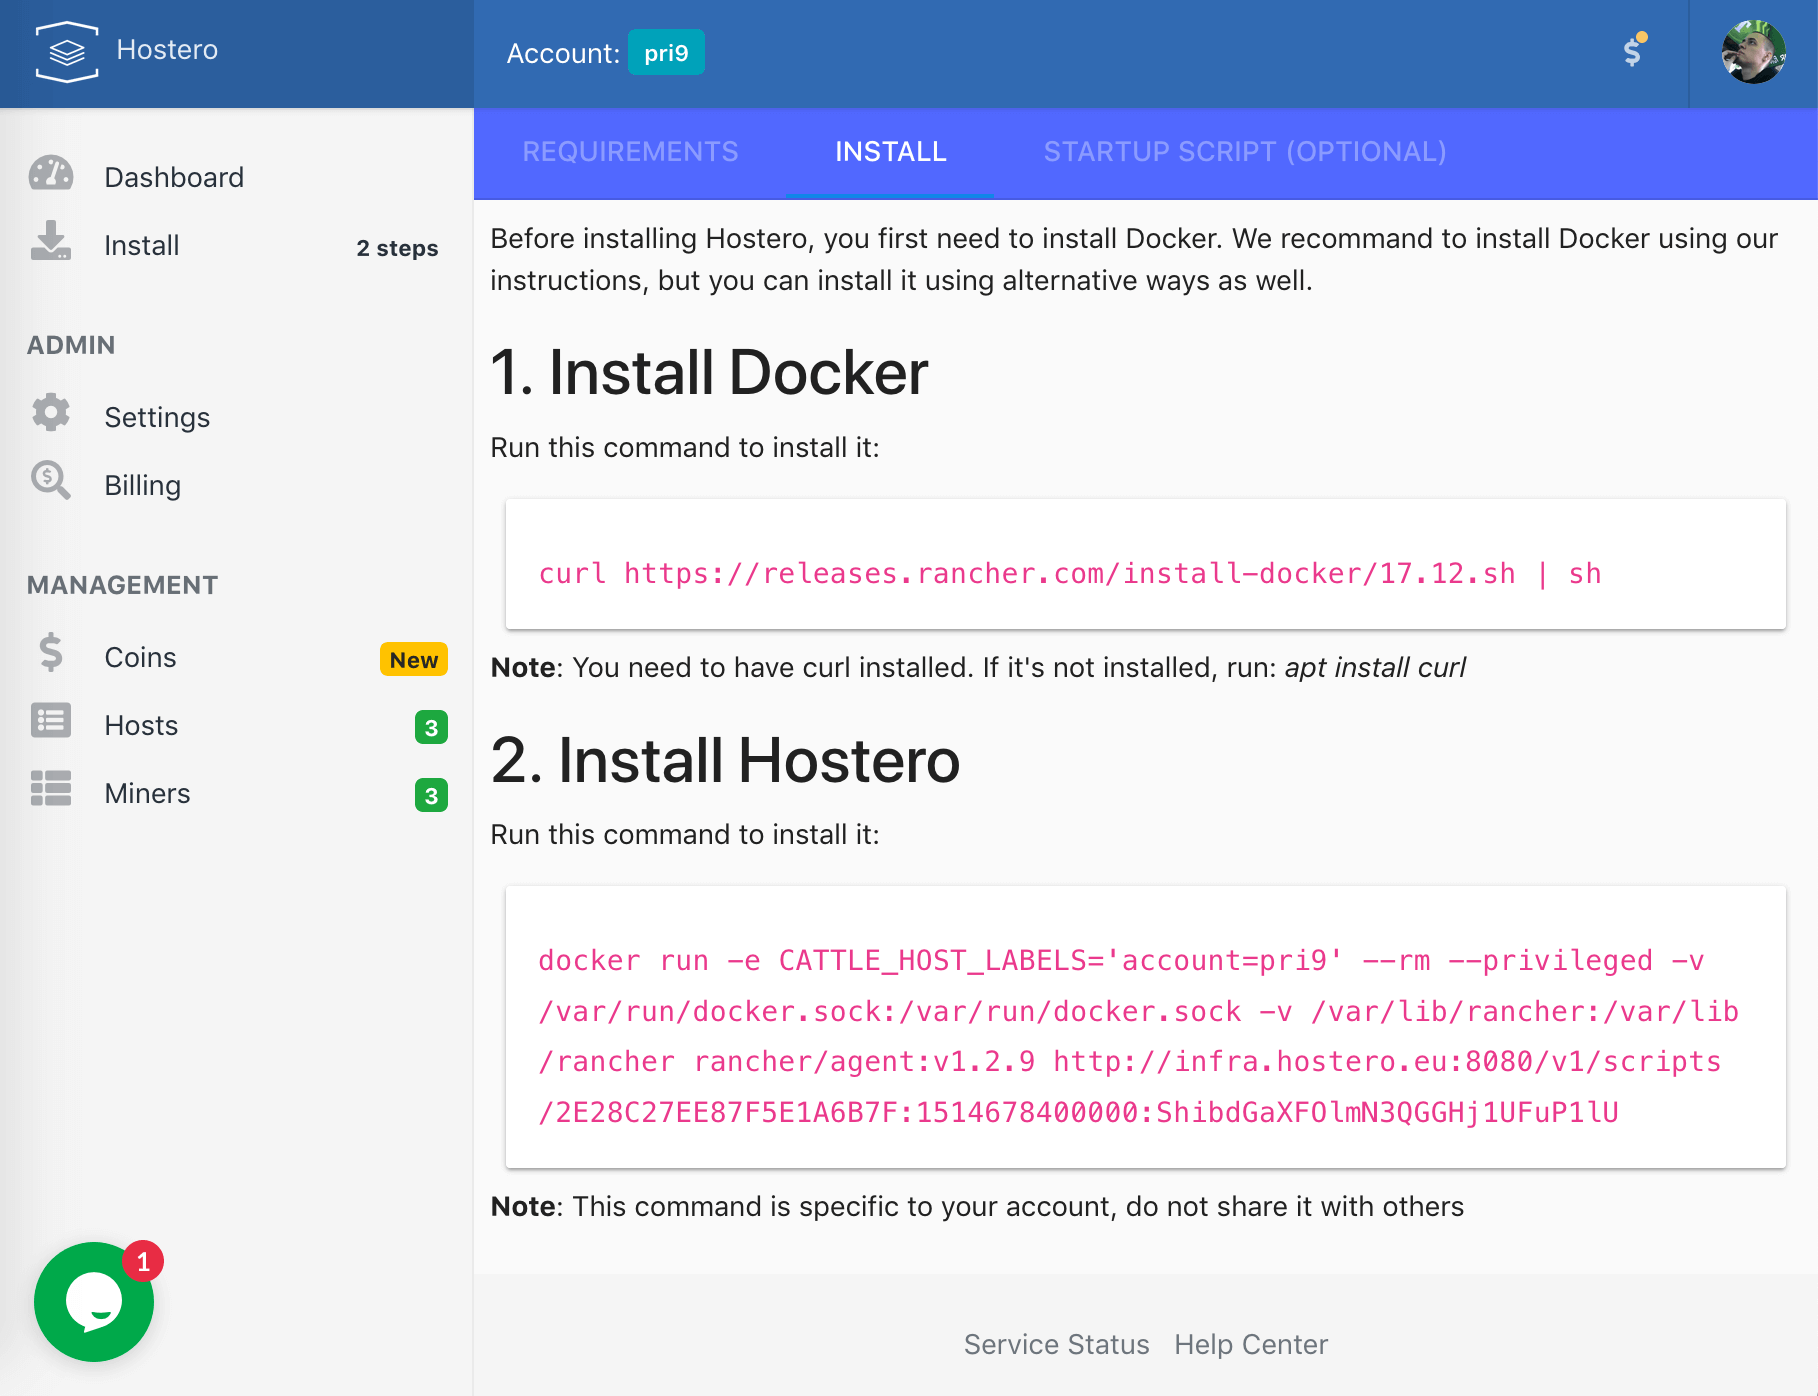Click the Hosts list icon
Viewport: 1818px width, 1396px height.
click(x=51, y=720)
